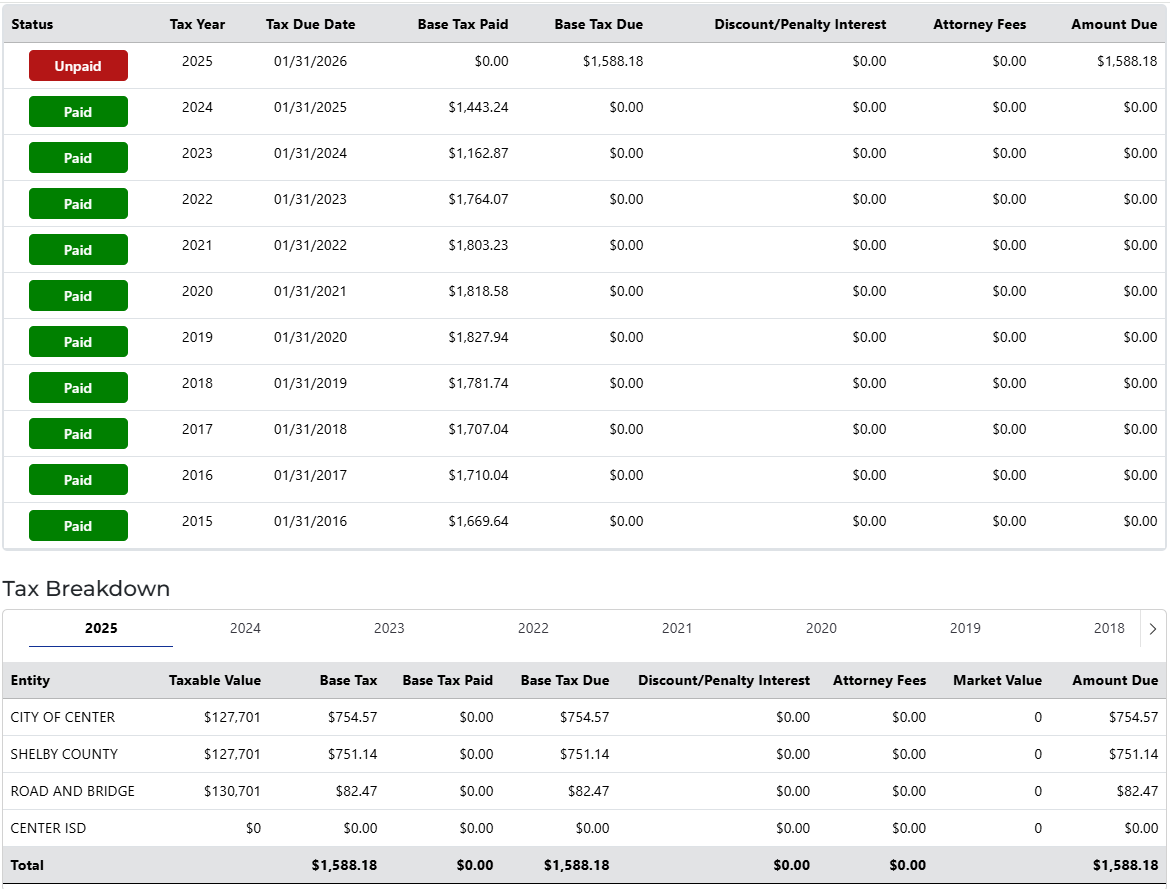Click the Paid button for tax year 2018

point(78,388)
